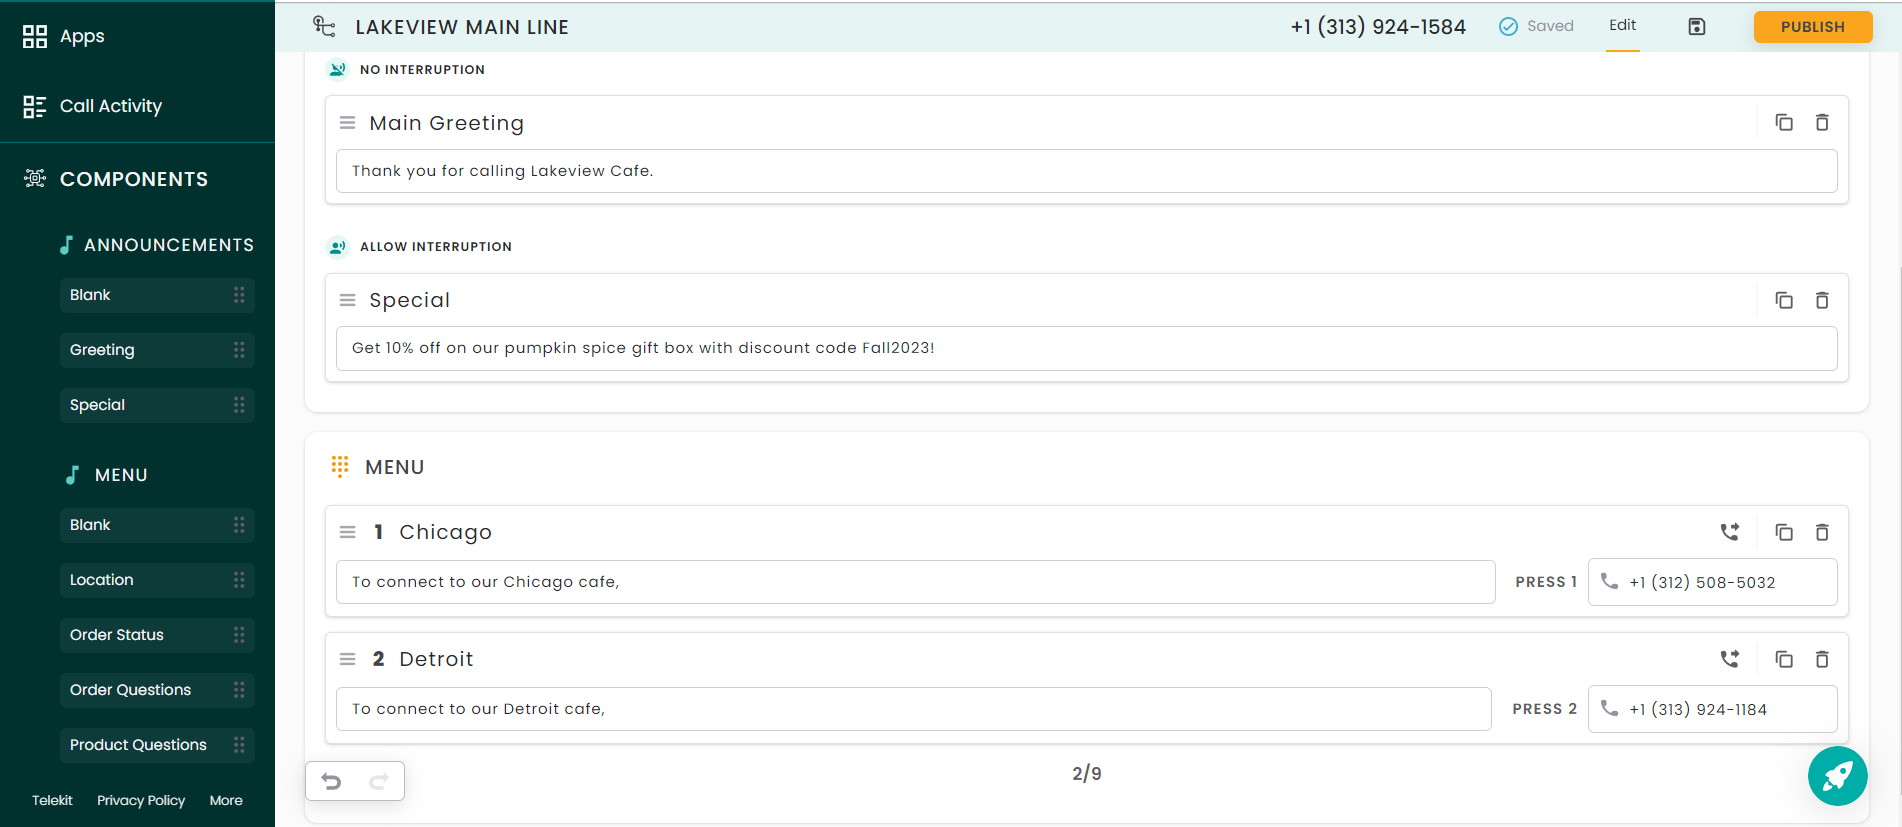Select the Greeting announcement component

157,350
